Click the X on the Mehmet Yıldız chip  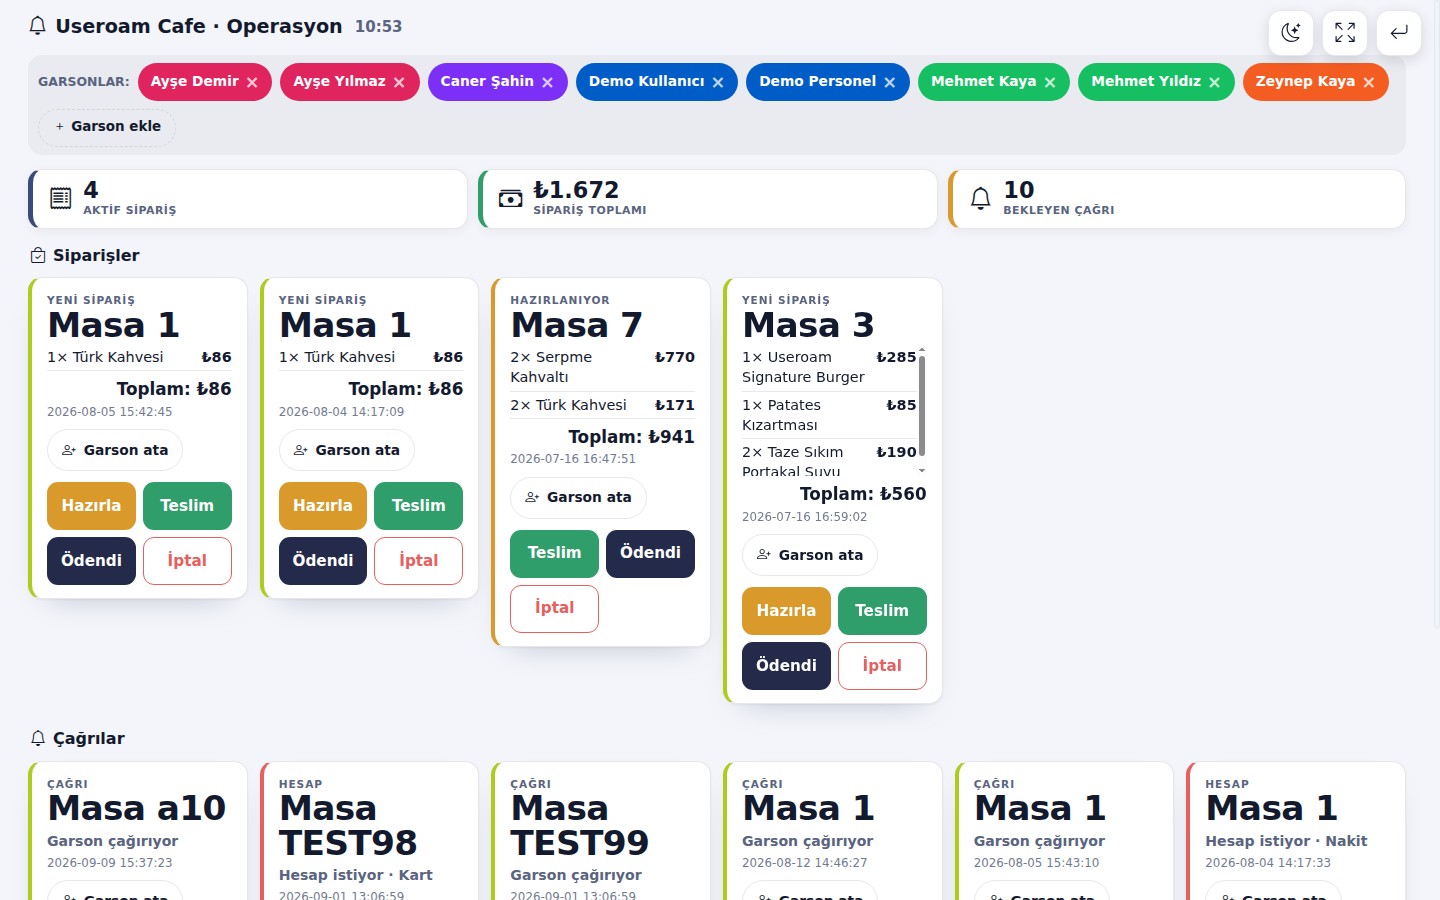1214,83
